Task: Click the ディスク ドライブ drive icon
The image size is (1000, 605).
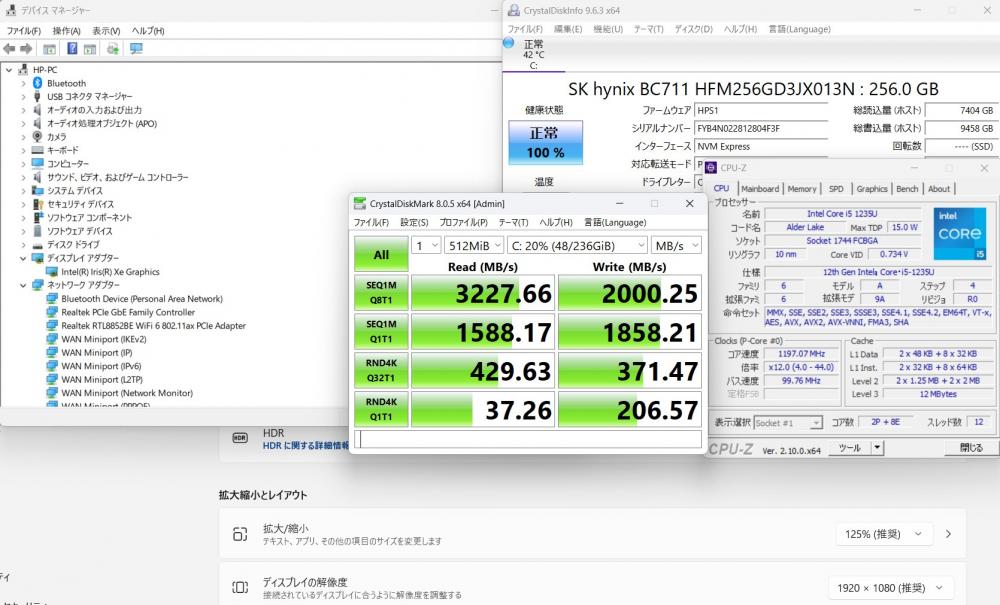Action: point(38,244)
